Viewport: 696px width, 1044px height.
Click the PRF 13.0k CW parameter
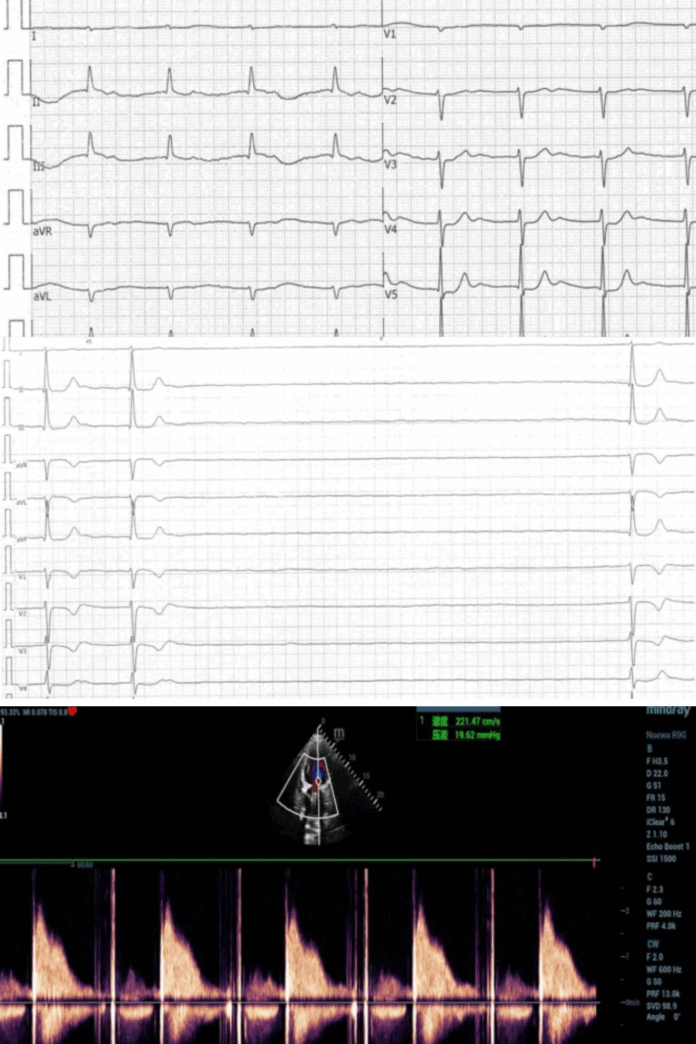tap(663, 993)
